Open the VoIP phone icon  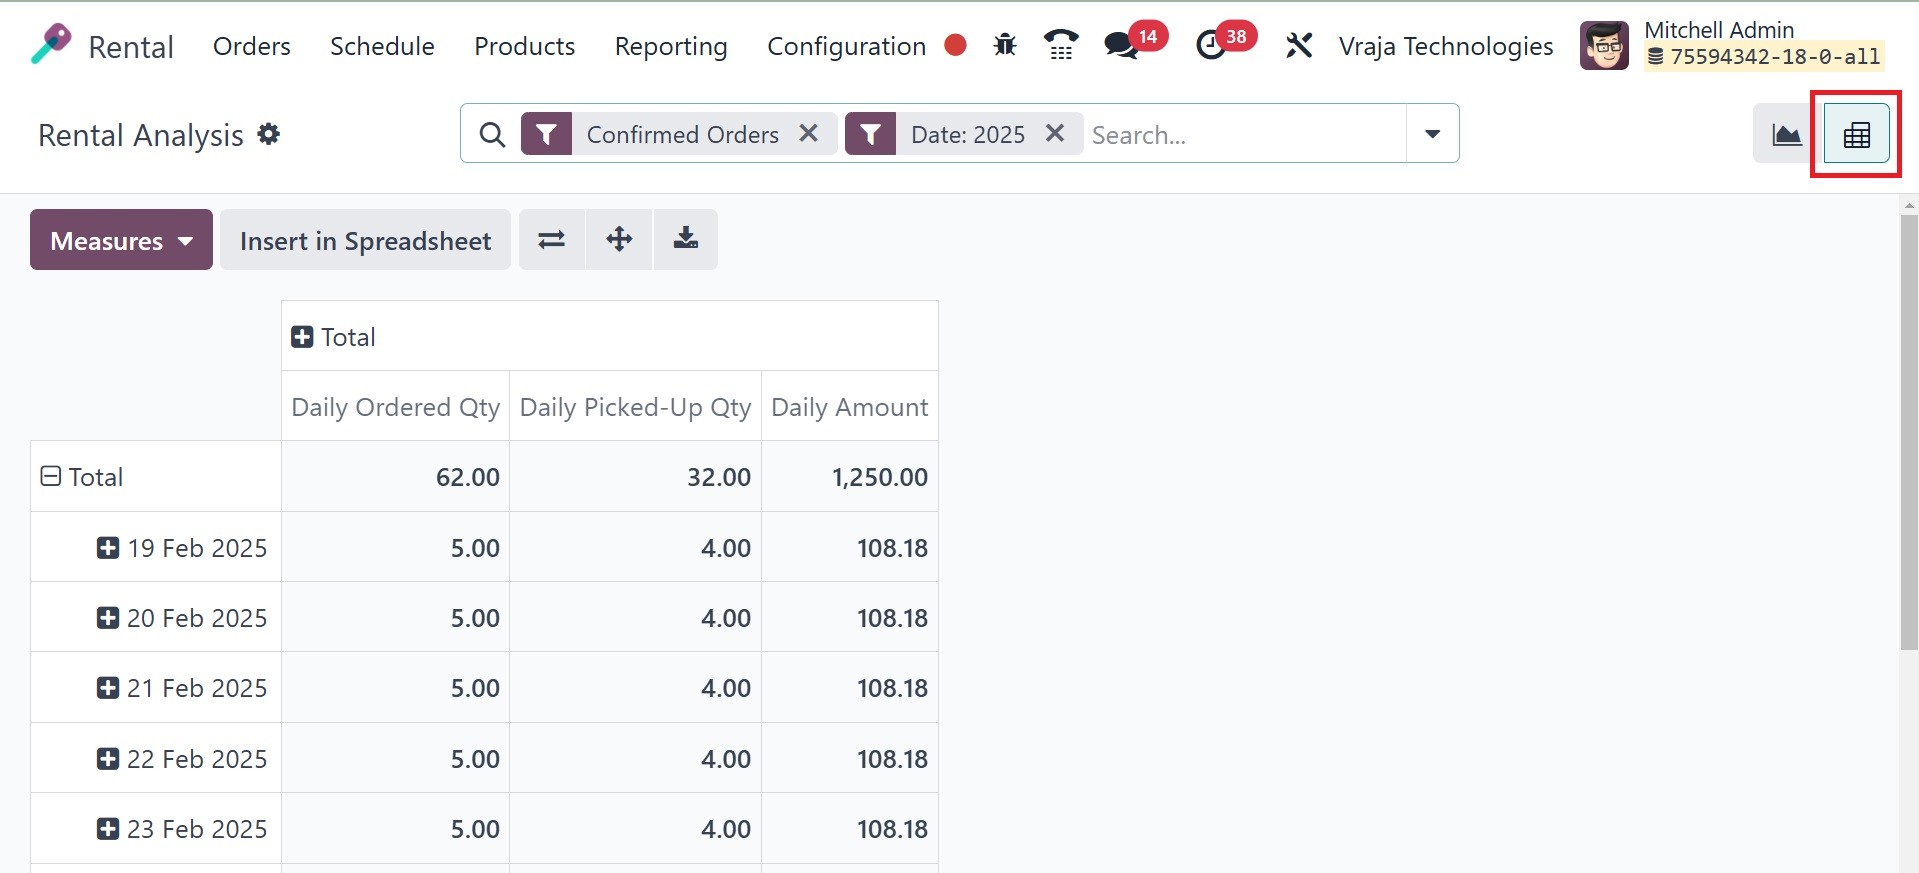1060,45
